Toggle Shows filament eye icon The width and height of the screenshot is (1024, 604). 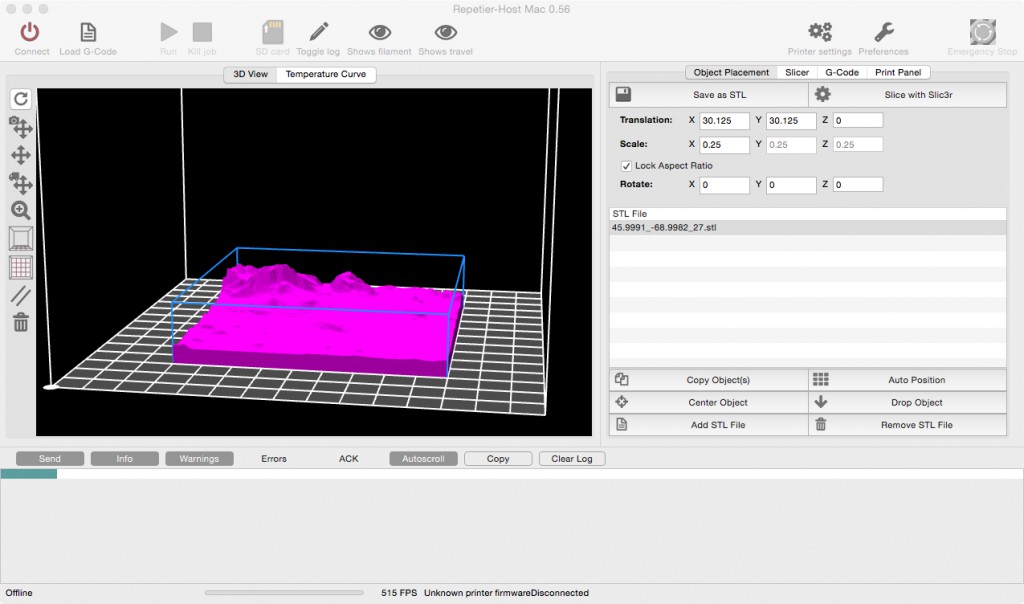tap(379, 32)
